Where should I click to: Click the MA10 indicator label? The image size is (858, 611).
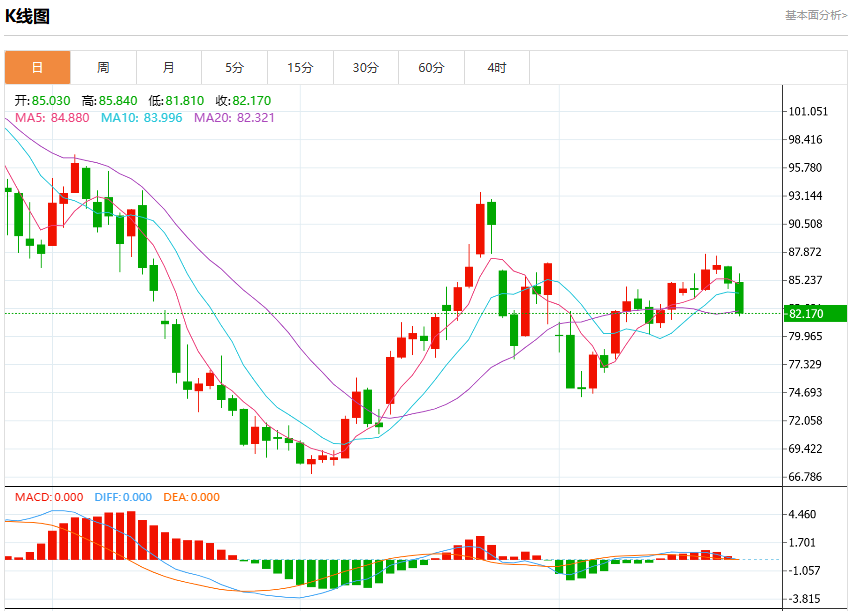pyautogui.click(x=141, y=118)
